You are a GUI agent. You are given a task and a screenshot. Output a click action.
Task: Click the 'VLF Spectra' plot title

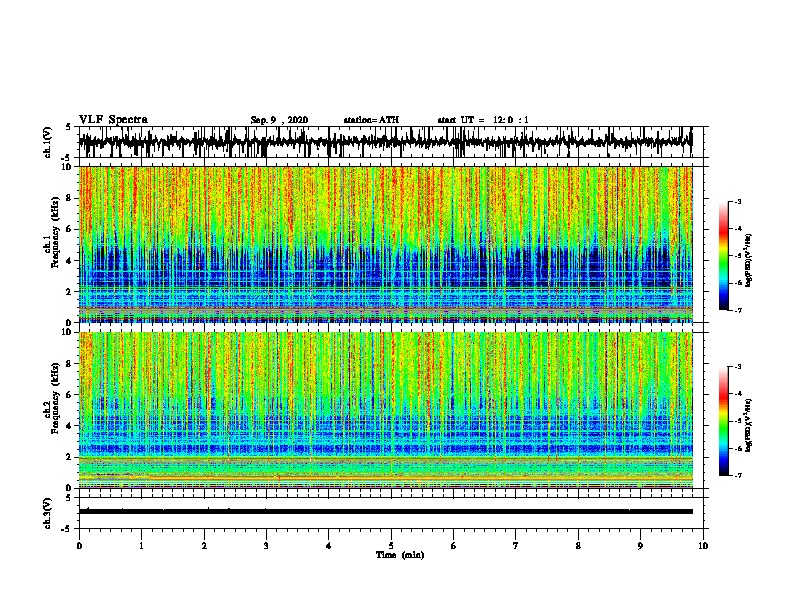113,120
